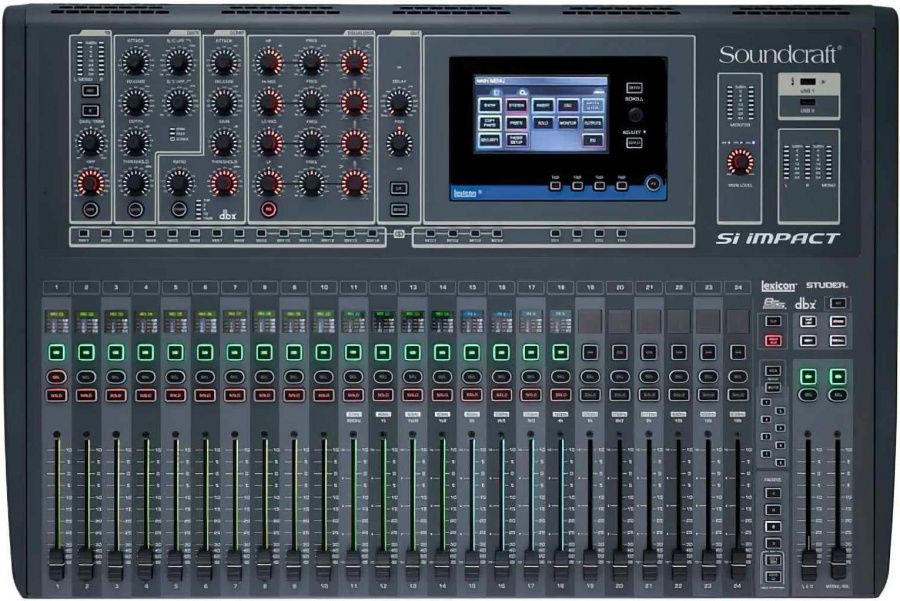Open FADER SETUP on the touchscreen
Image resolution: width=900 pixels, height=601 pixels.
[516, 140]
